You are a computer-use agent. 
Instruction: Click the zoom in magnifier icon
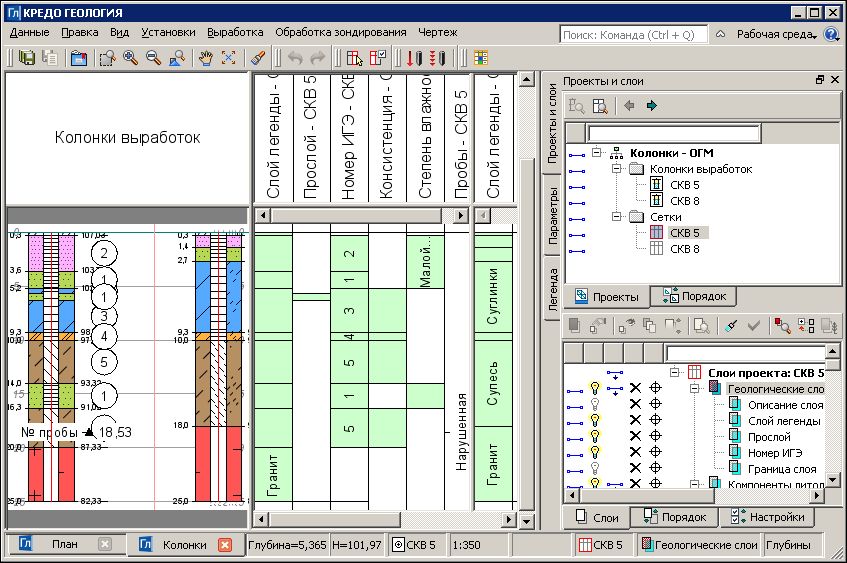pyautogui.click(x=130, y=58)
